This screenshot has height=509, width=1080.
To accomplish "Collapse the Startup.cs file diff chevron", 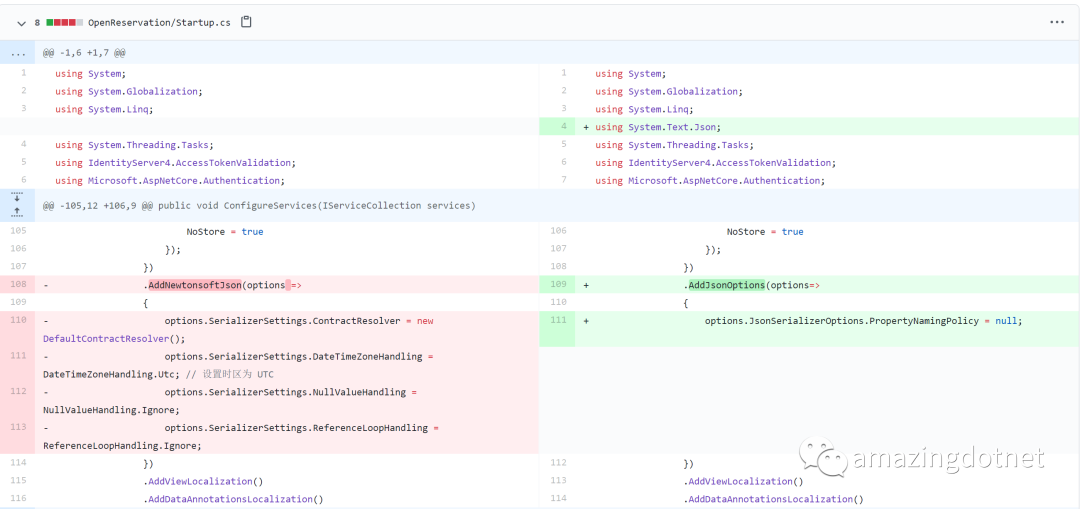I will tap(21, 23).
